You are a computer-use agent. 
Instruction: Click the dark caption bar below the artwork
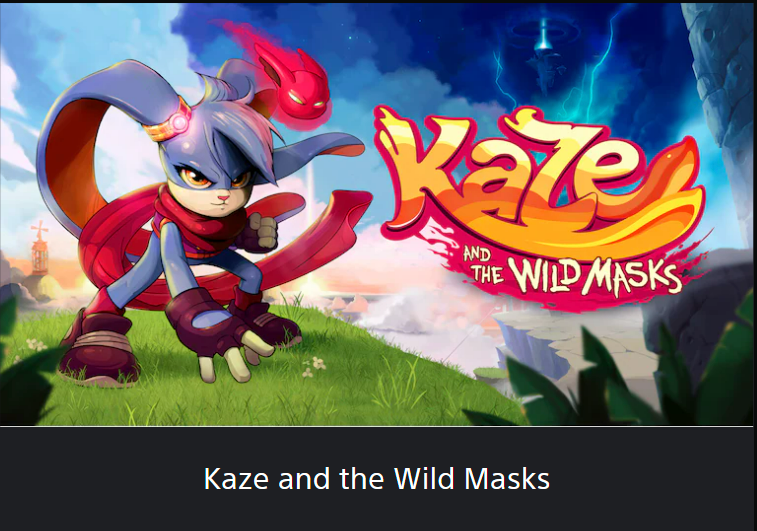pos(377,479)
